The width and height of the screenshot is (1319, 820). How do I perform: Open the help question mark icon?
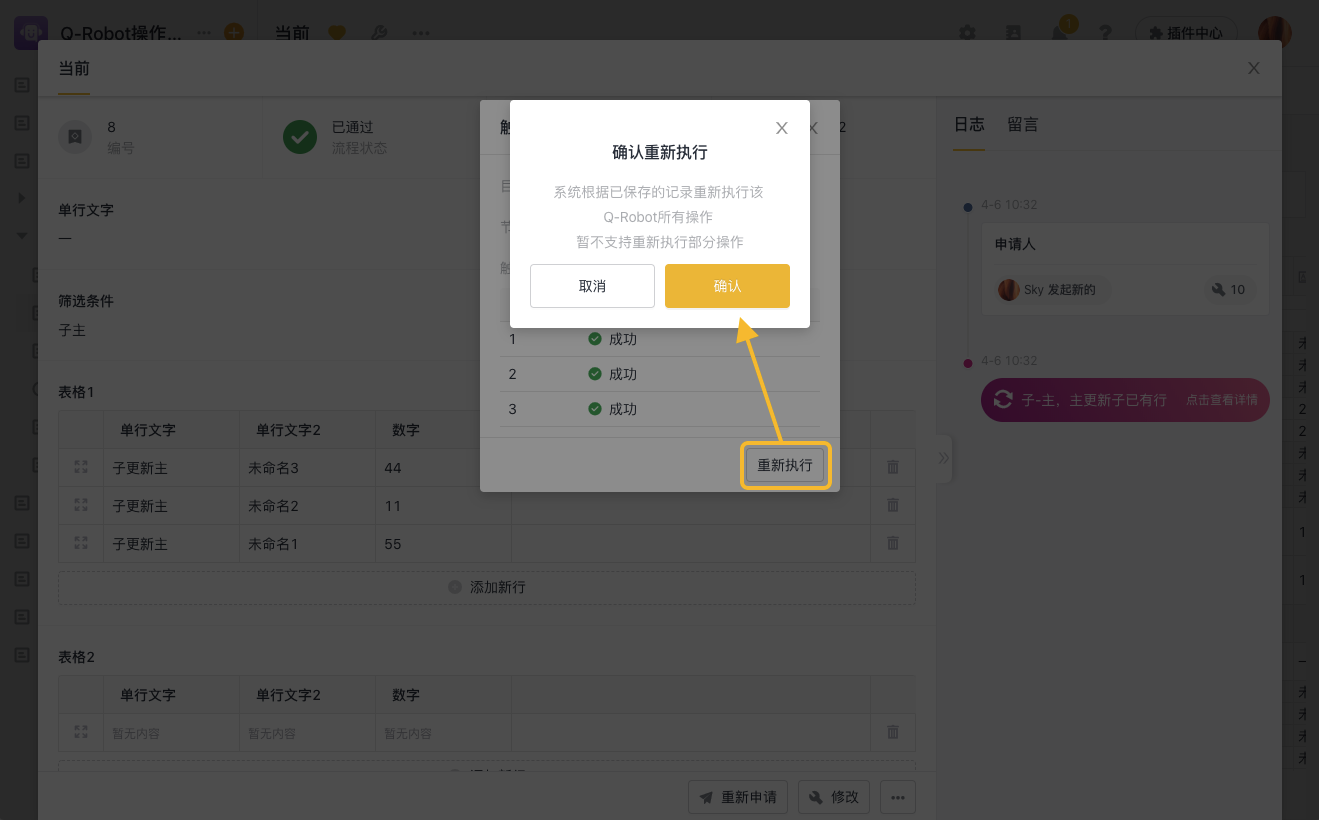tap(1105, 32)
